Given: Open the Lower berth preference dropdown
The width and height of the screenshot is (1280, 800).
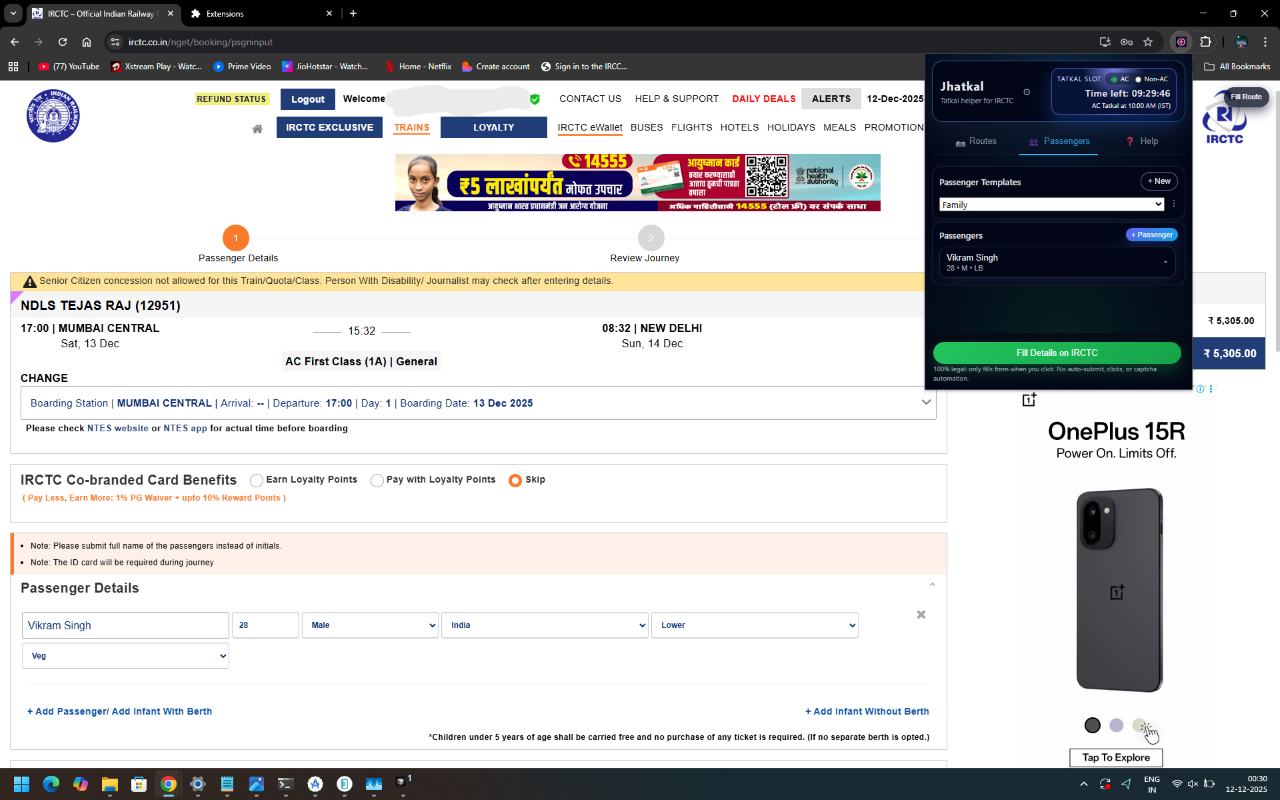Looking at the screenshot, I should click(x=755, y=625).
